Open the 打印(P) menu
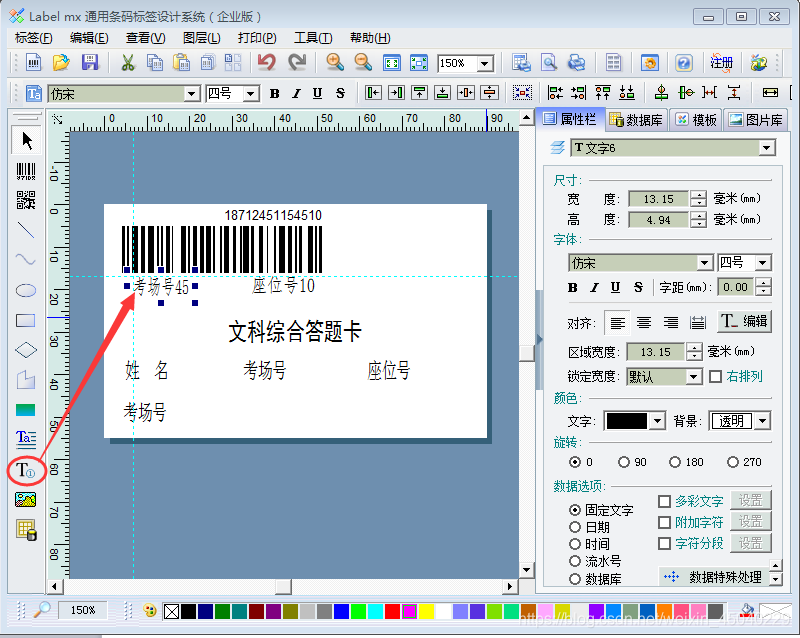 coord(257,38)
